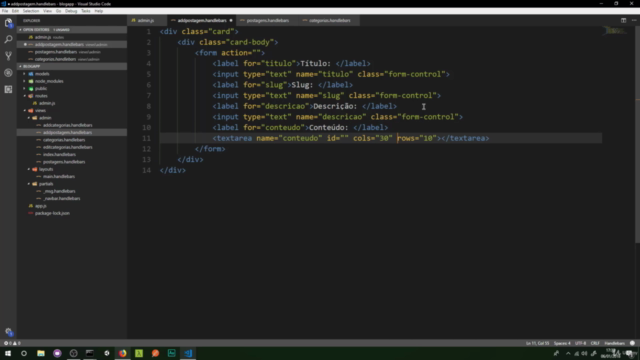Screen dimensions: 640x360
Task: Change file encoding UTF-8
Action: tap(580, 343)
